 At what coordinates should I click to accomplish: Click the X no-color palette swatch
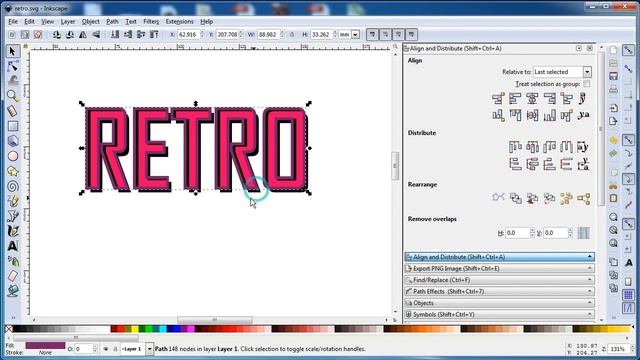pos(9,329)
